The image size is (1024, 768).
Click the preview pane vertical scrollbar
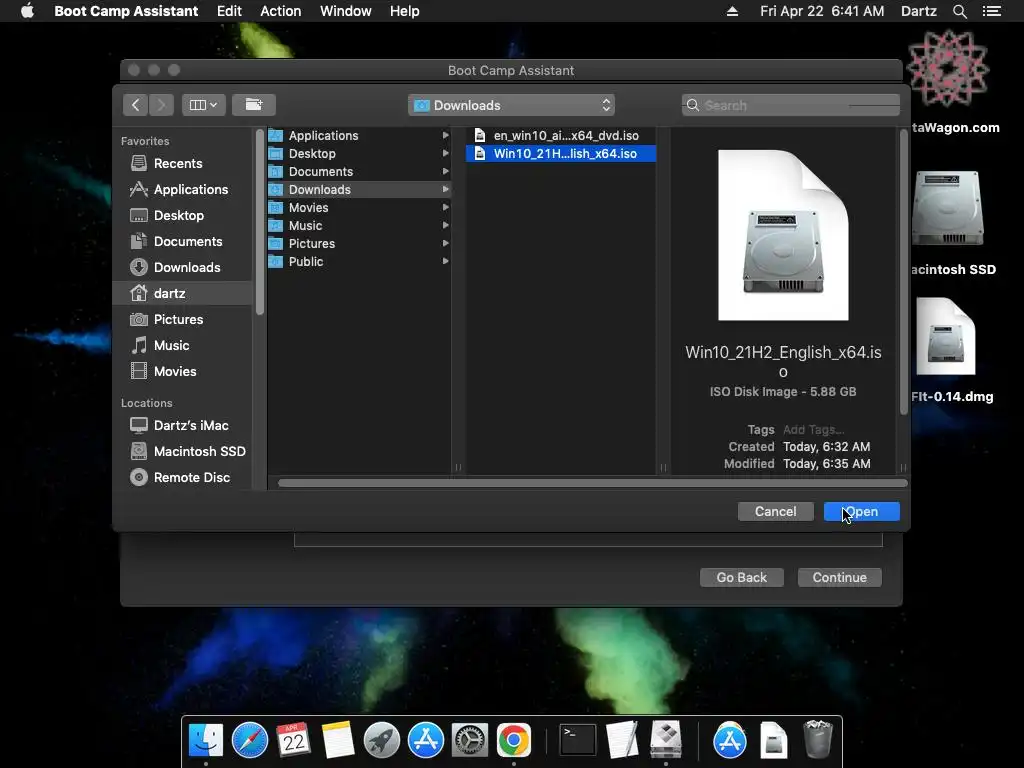(904, 271)
